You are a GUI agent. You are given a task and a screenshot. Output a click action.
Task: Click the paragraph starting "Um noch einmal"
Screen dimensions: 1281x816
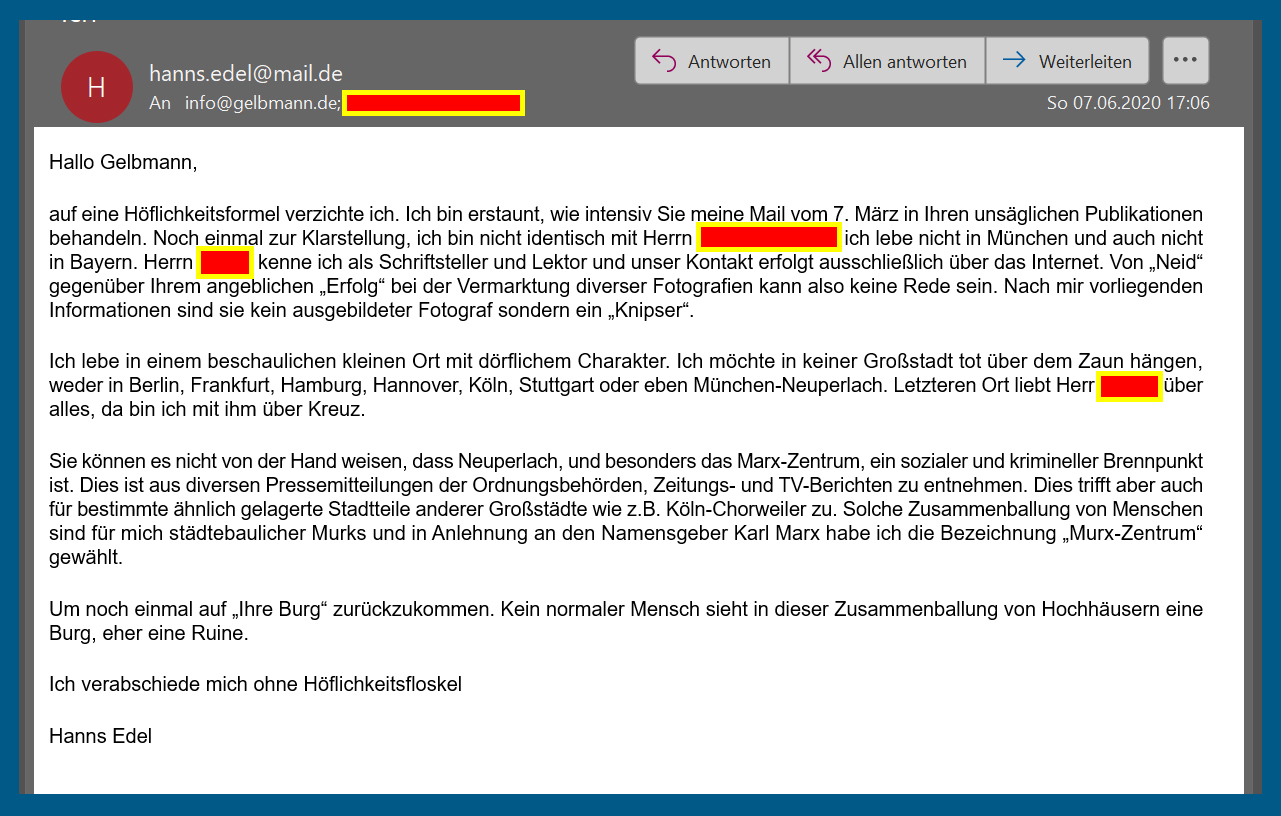[625, 621]
